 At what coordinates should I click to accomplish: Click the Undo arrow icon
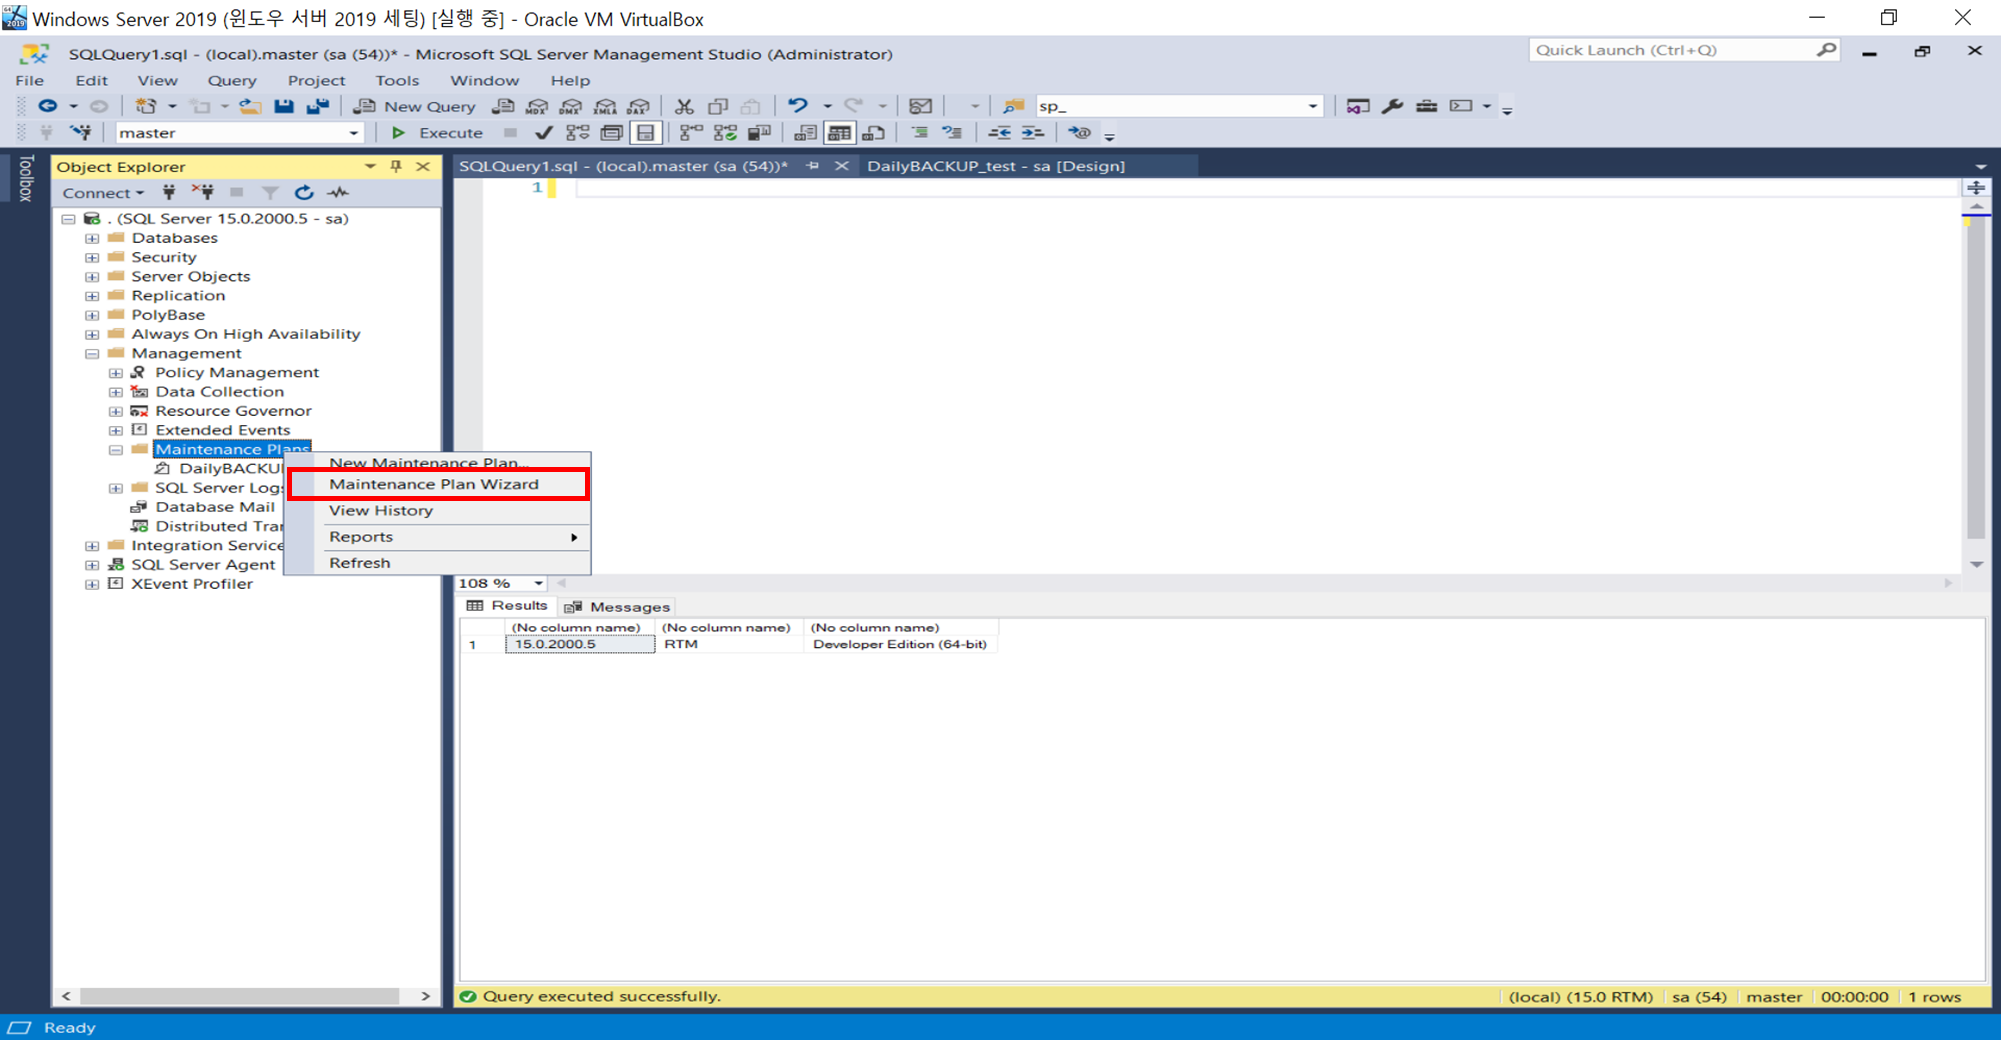pos(797,106)
